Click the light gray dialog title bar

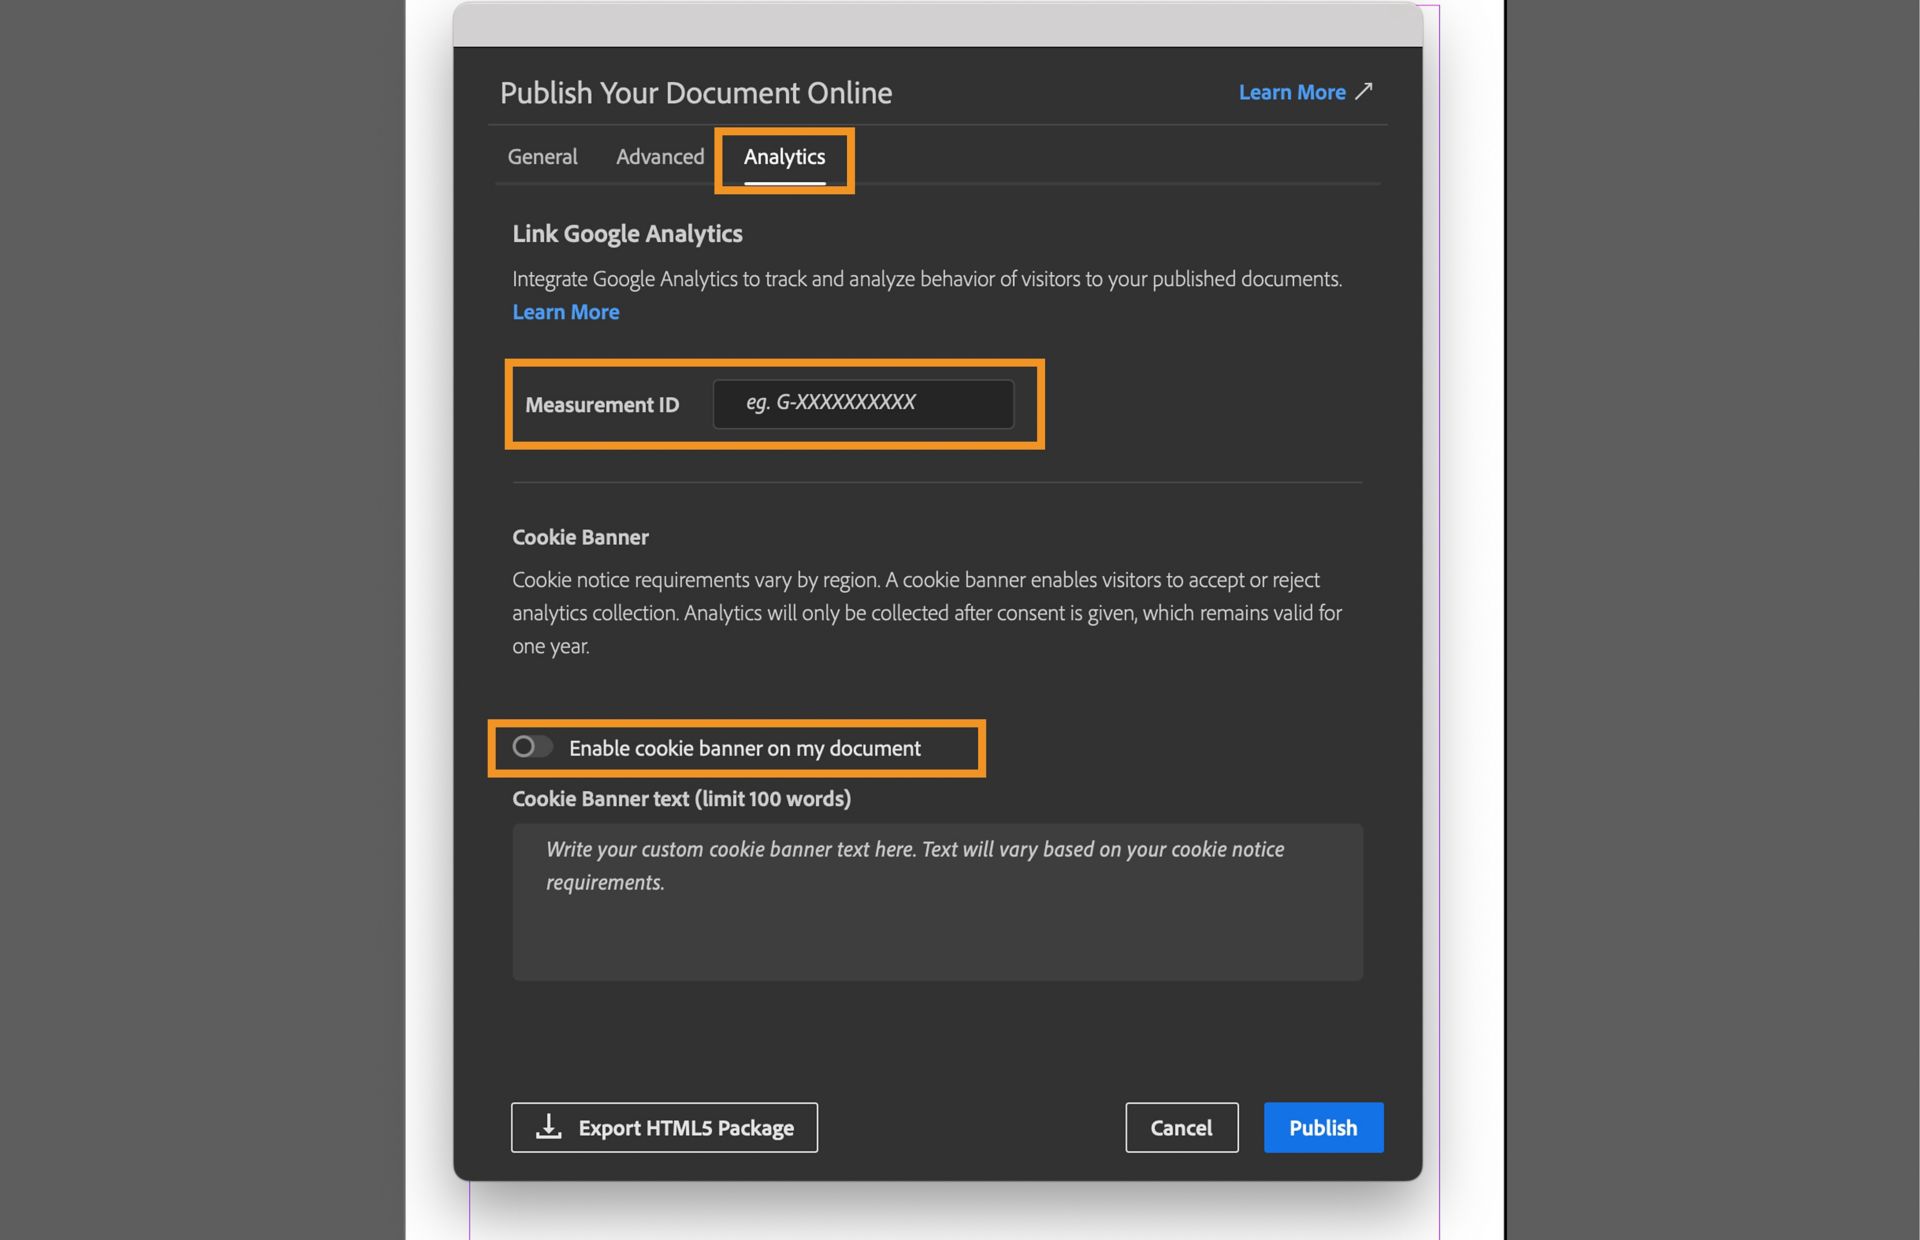[937, 25]
